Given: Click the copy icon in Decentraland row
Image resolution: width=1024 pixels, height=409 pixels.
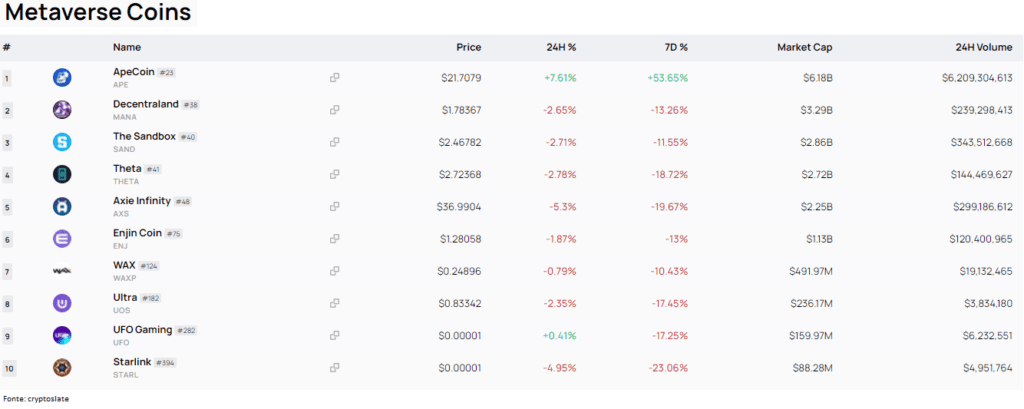Looking at the screenshot, I should [x=334, y=110].
